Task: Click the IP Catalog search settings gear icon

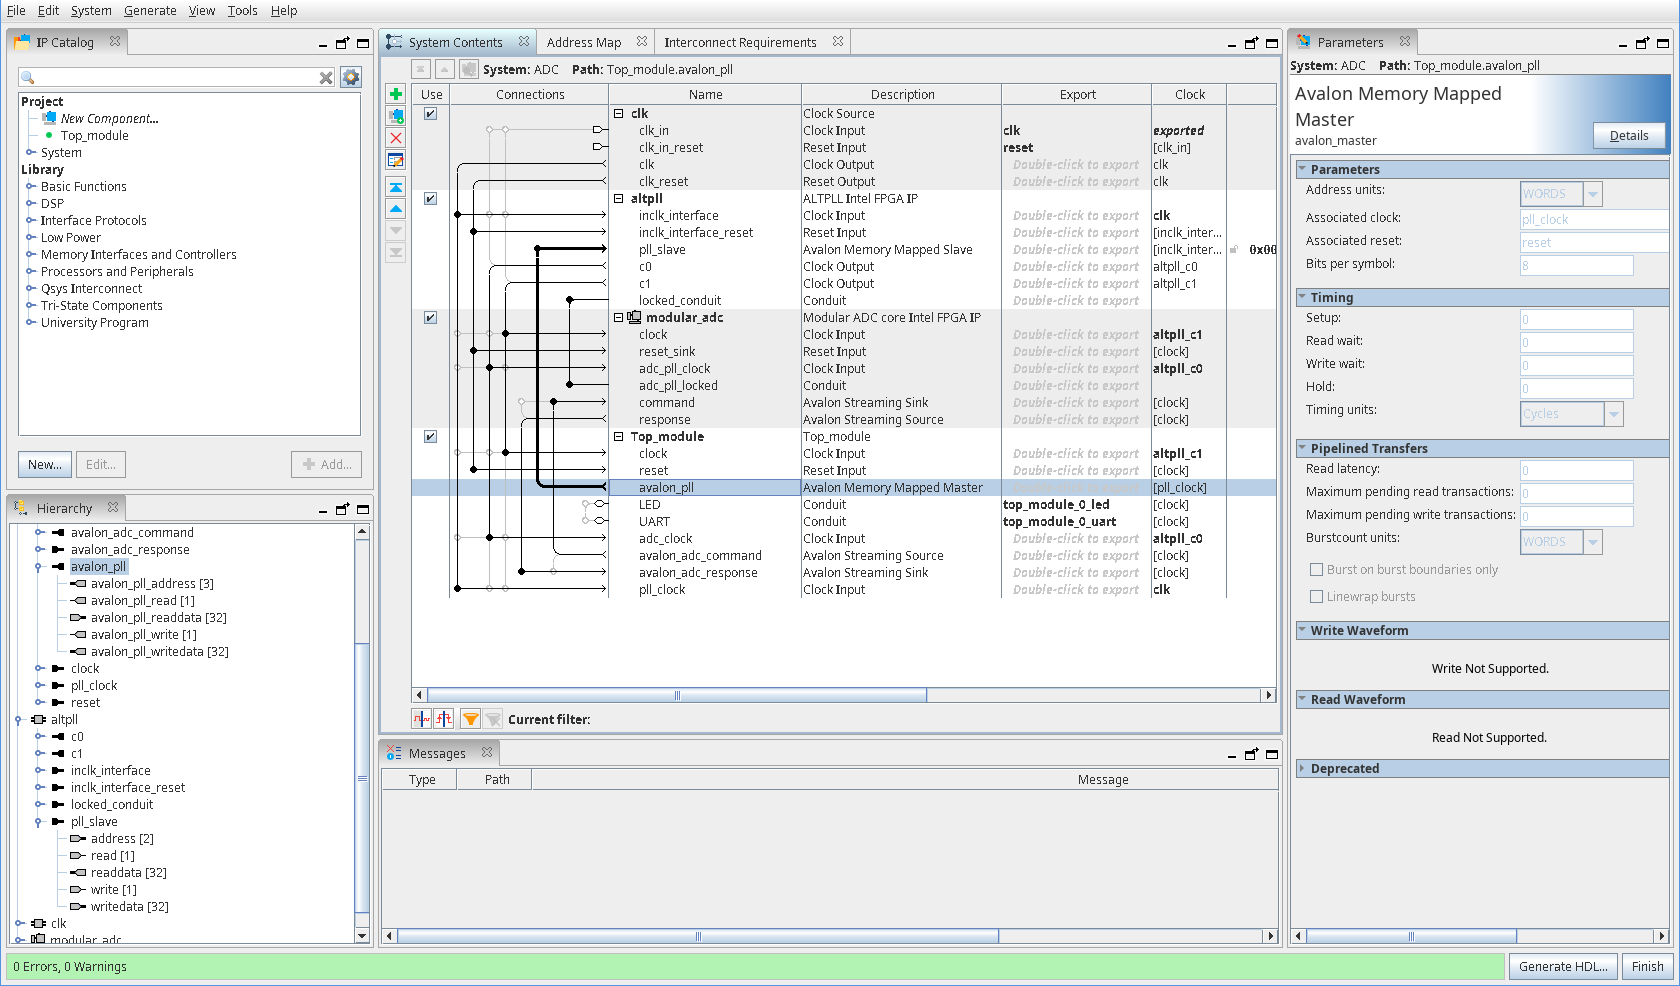Action: coord(351,77)
